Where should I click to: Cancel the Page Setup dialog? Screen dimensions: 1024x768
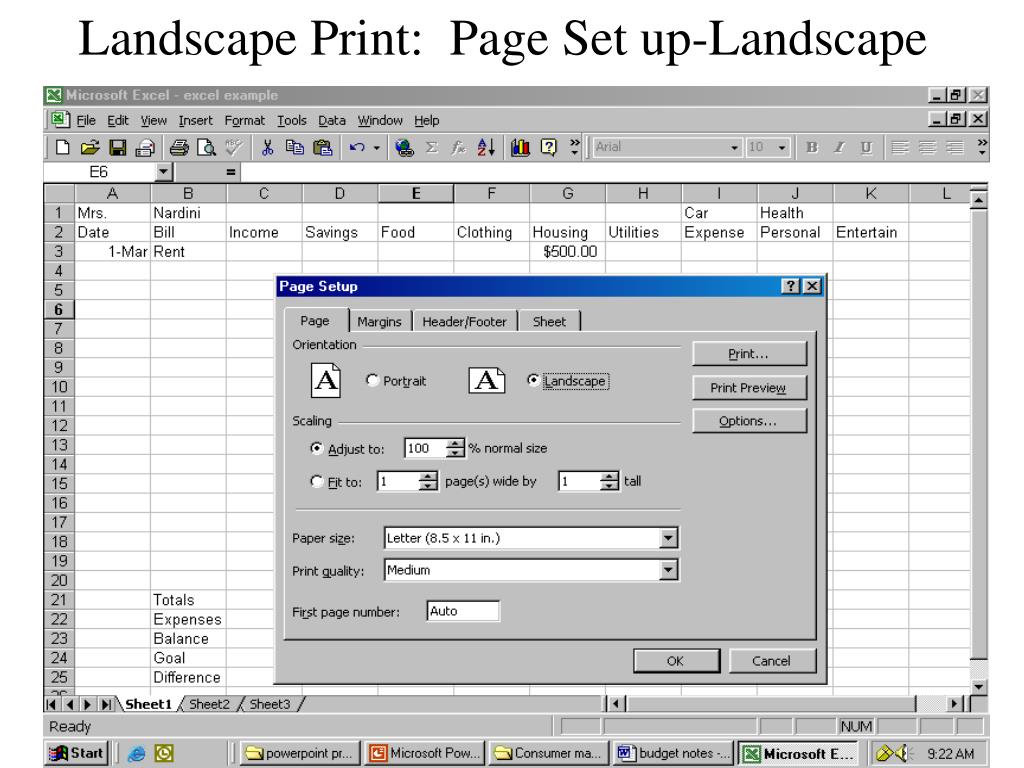772,661
